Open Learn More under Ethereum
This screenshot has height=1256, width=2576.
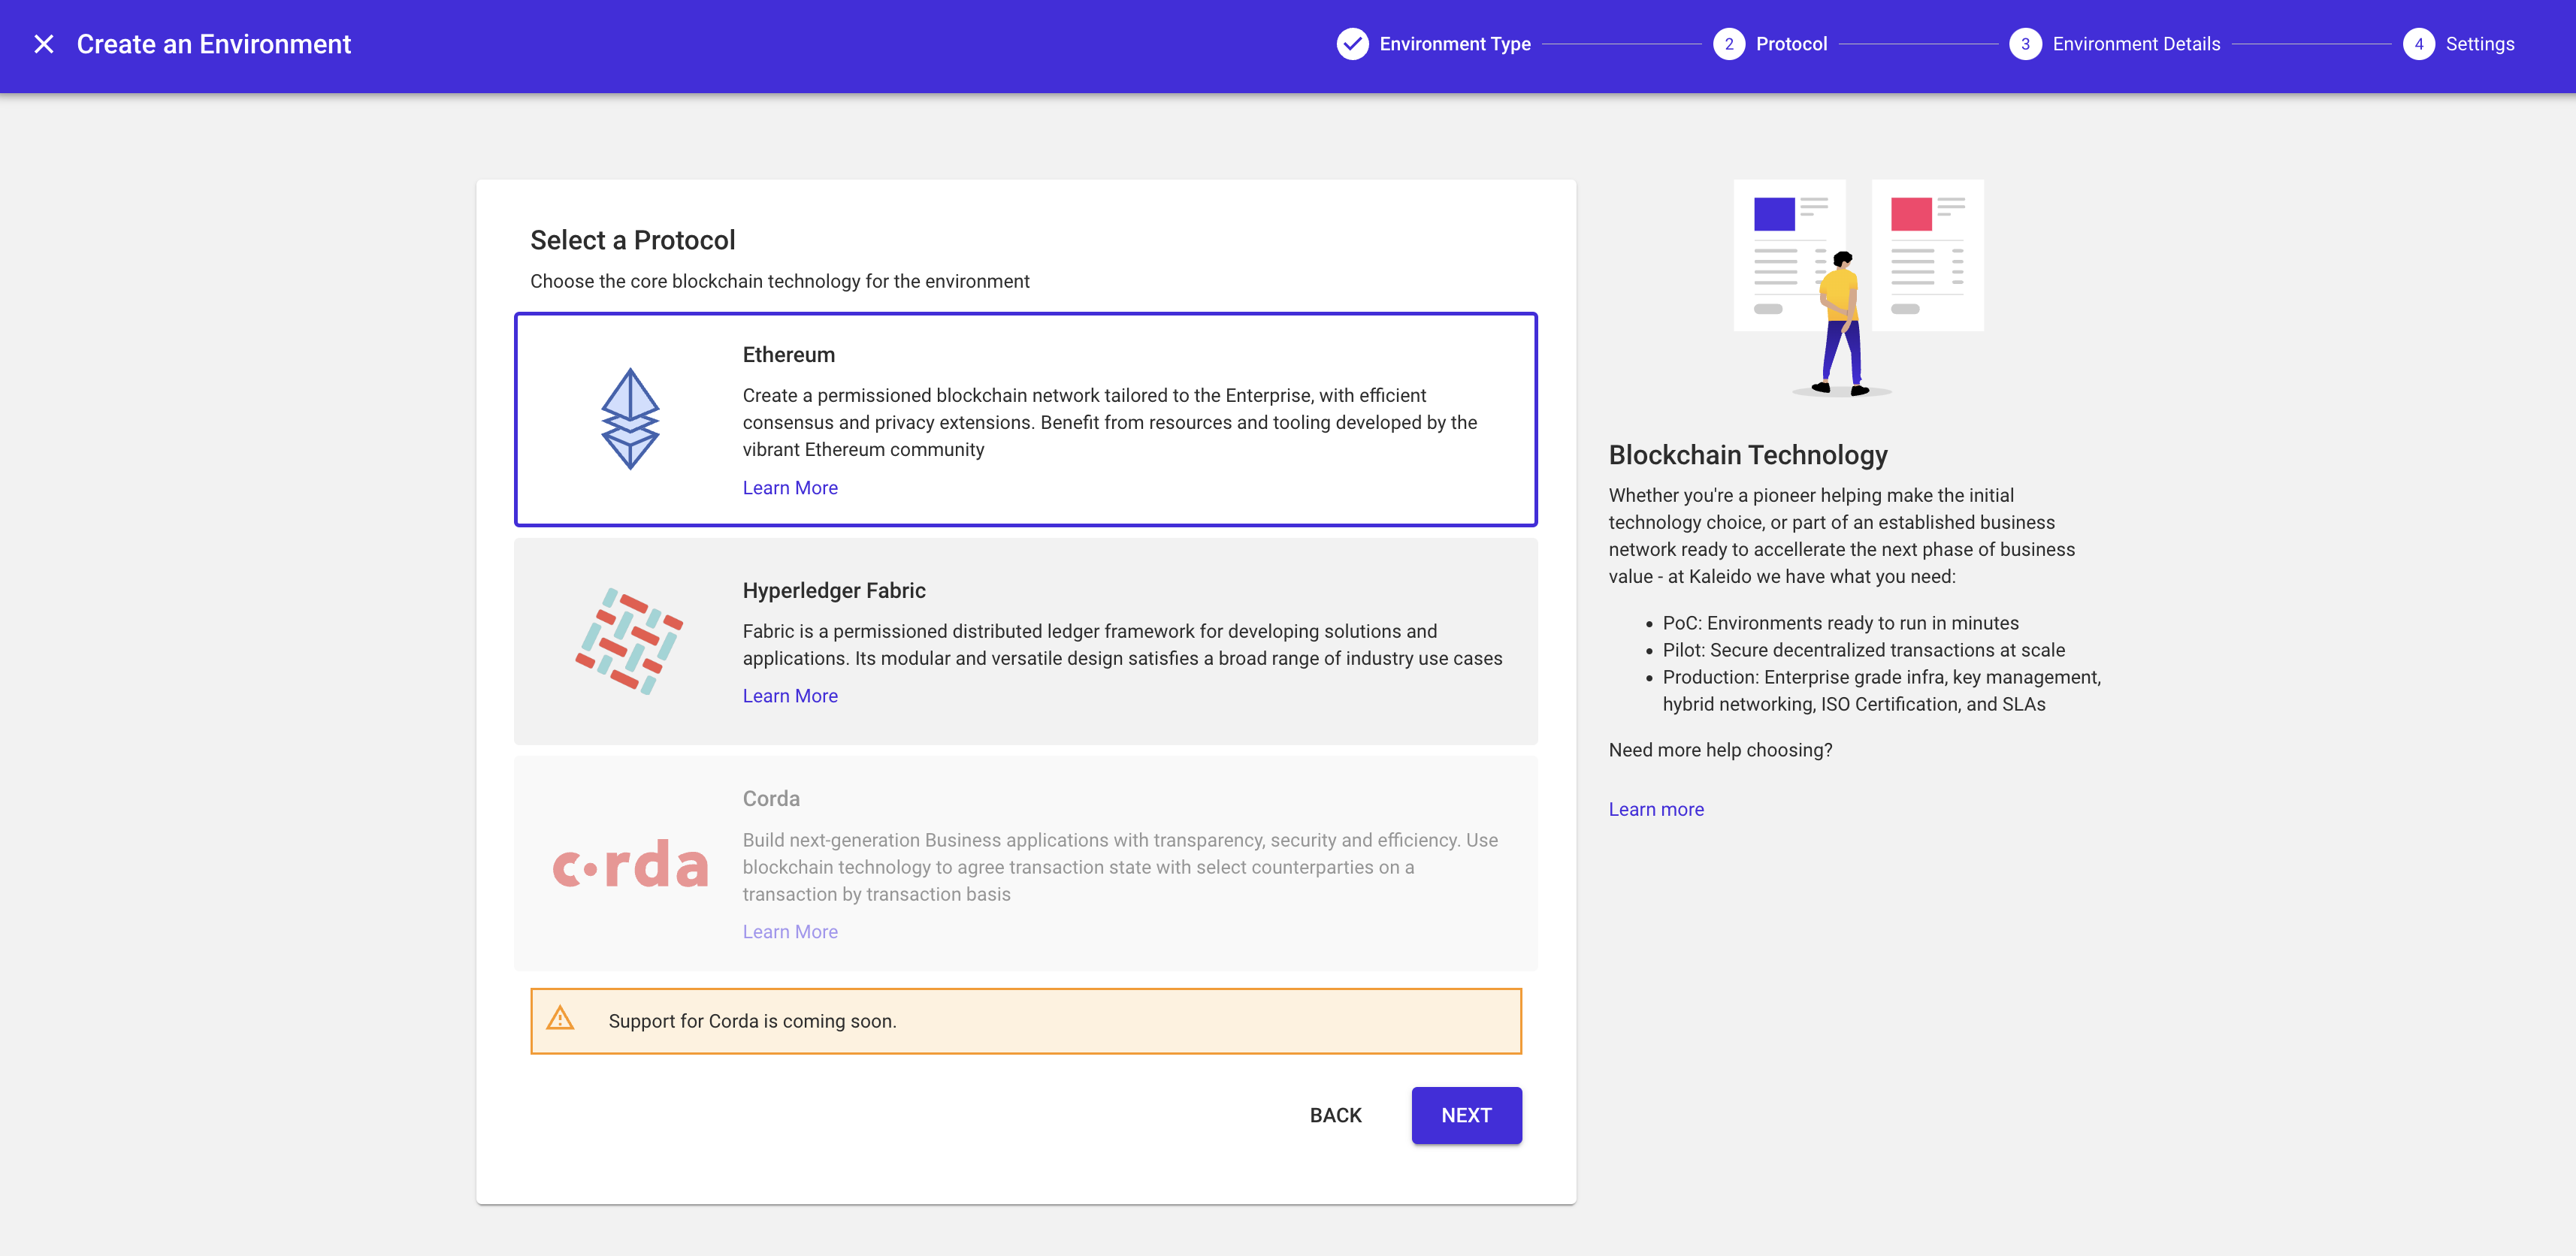pyautogui.click(x=790, y=488)
